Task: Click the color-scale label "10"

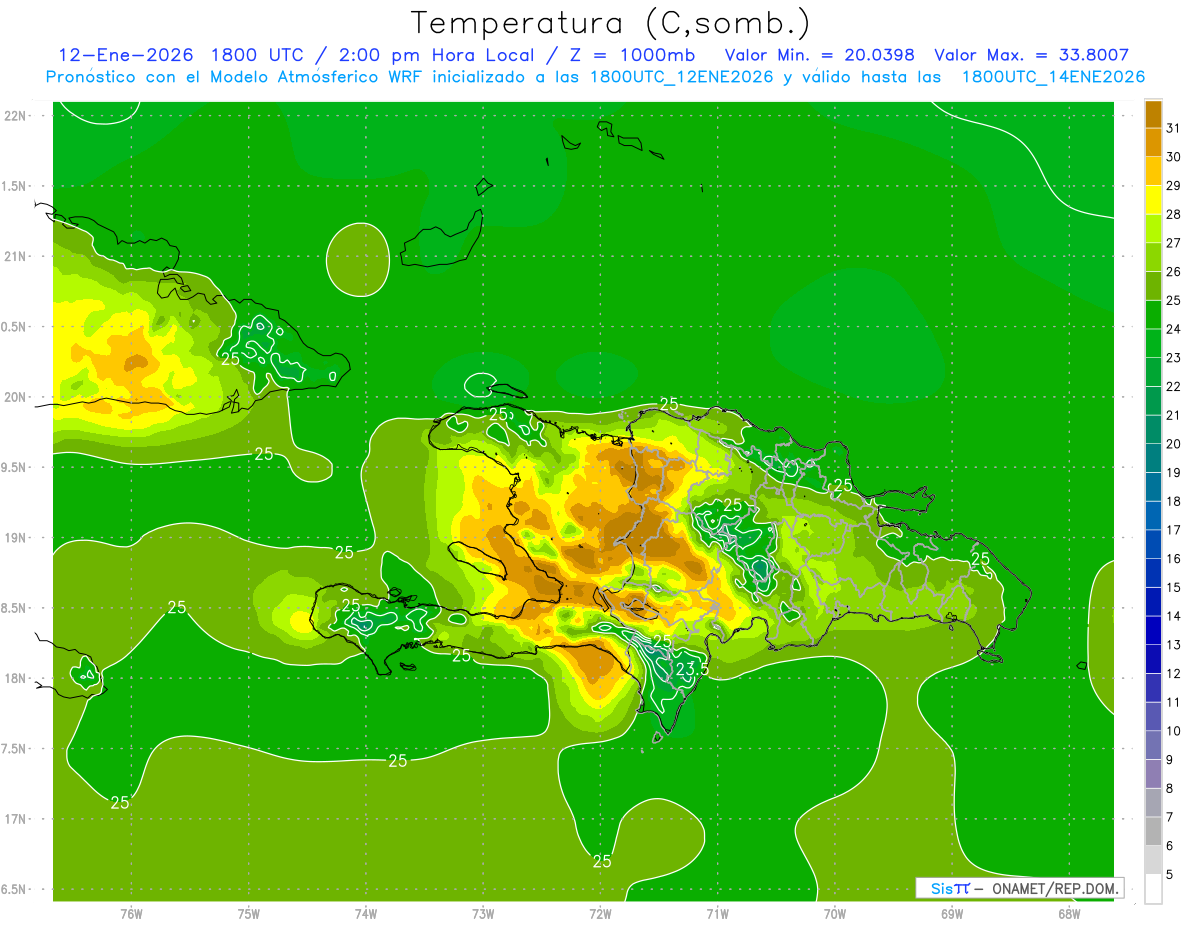Action: point(1174,731)
